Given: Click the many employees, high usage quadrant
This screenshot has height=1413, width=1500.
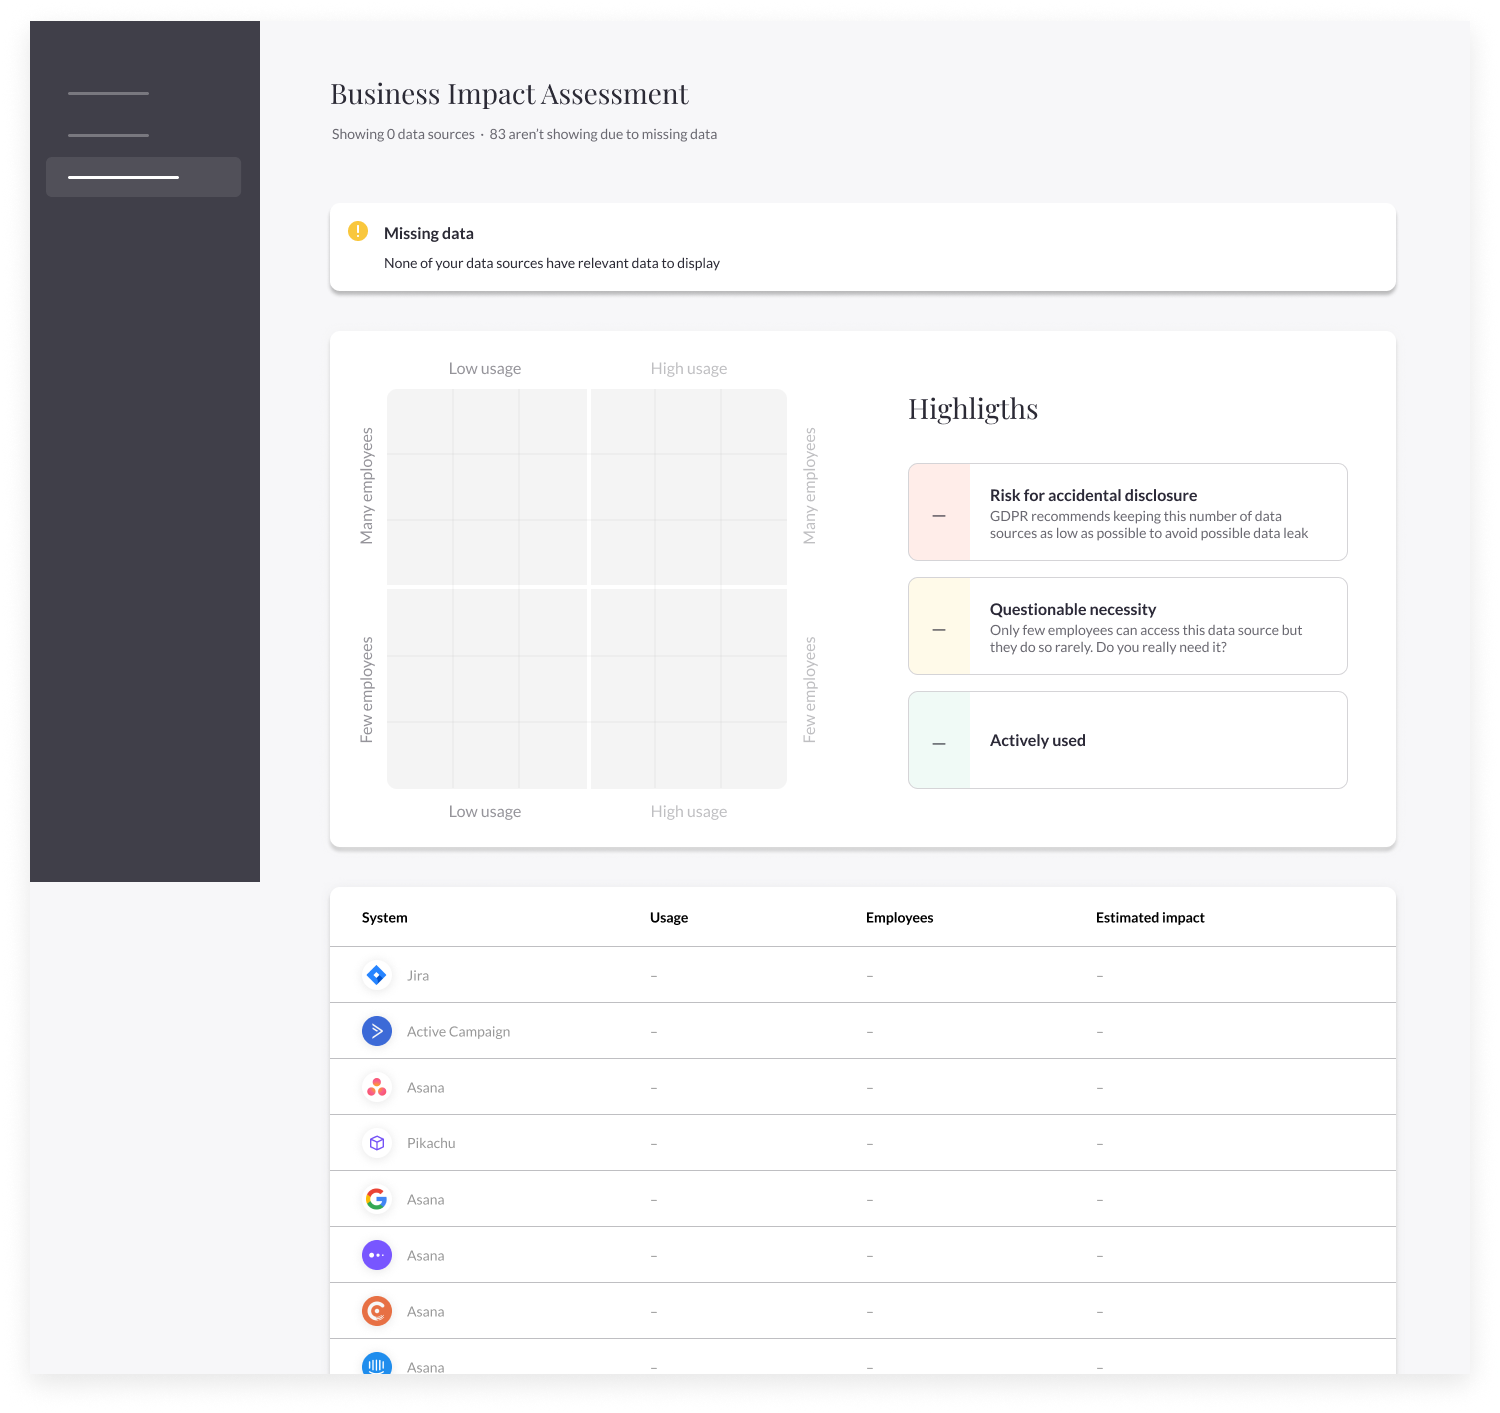Looking at the screenshot, I should tap(689, 487).
